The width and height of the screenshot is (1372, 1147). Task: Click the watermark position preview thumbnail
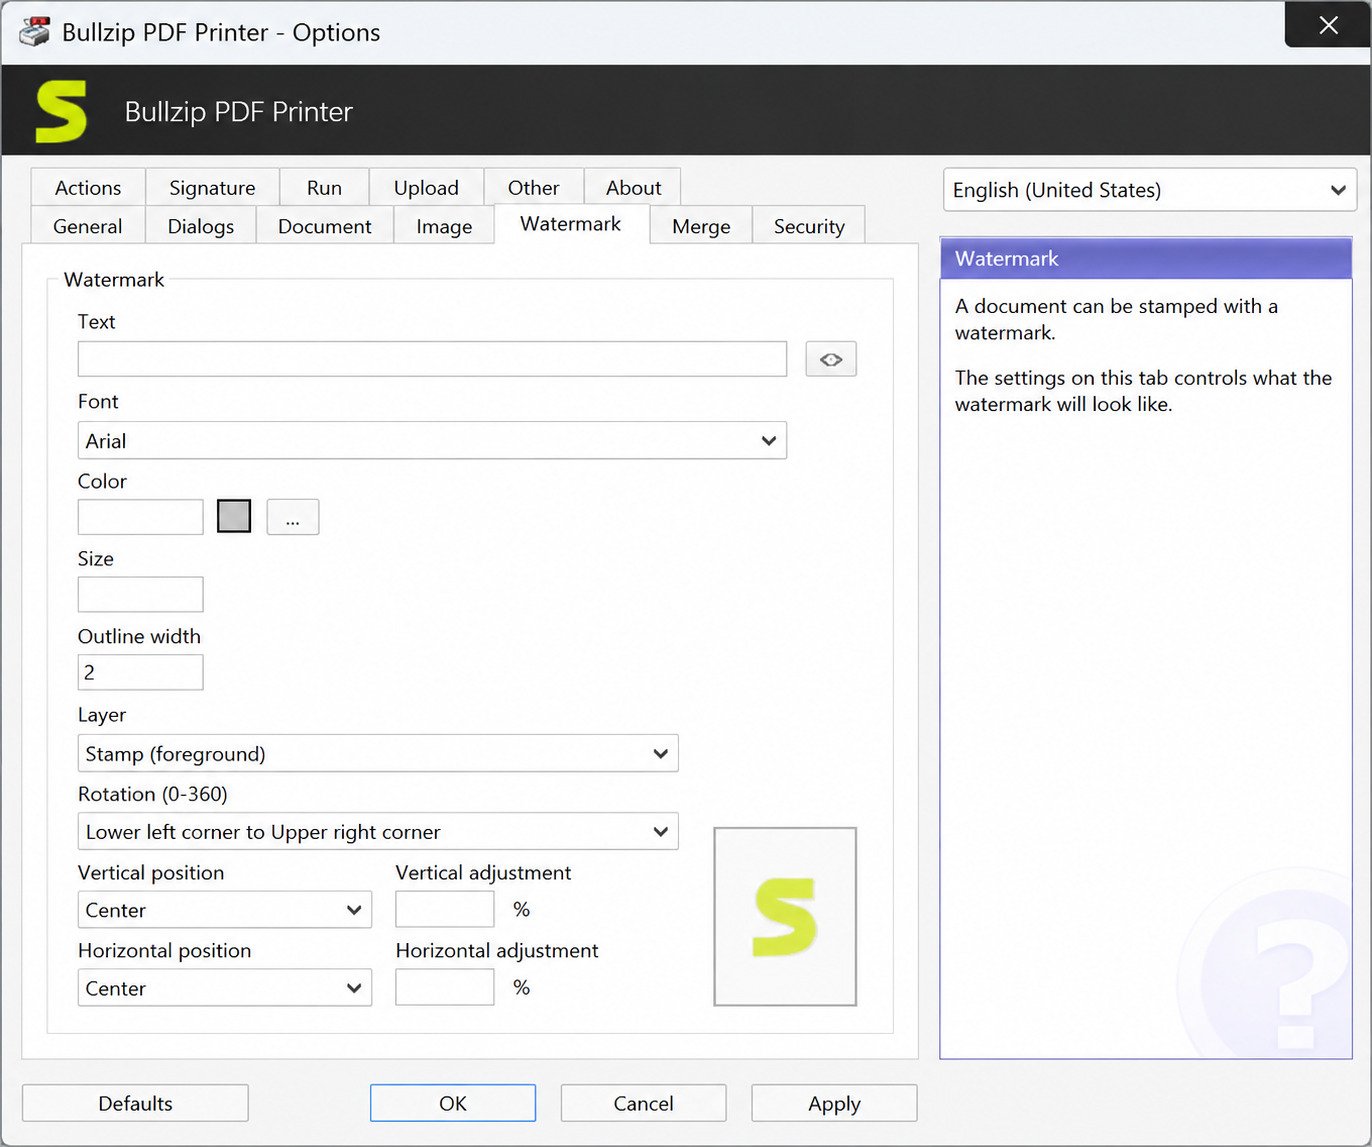tap(785, 916)
